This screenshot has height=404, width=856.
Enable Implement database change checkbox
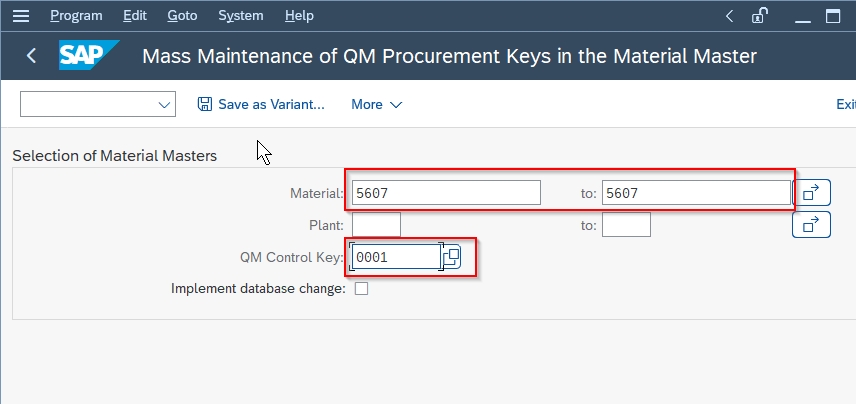pyautogui.click(x=361, y=289)
